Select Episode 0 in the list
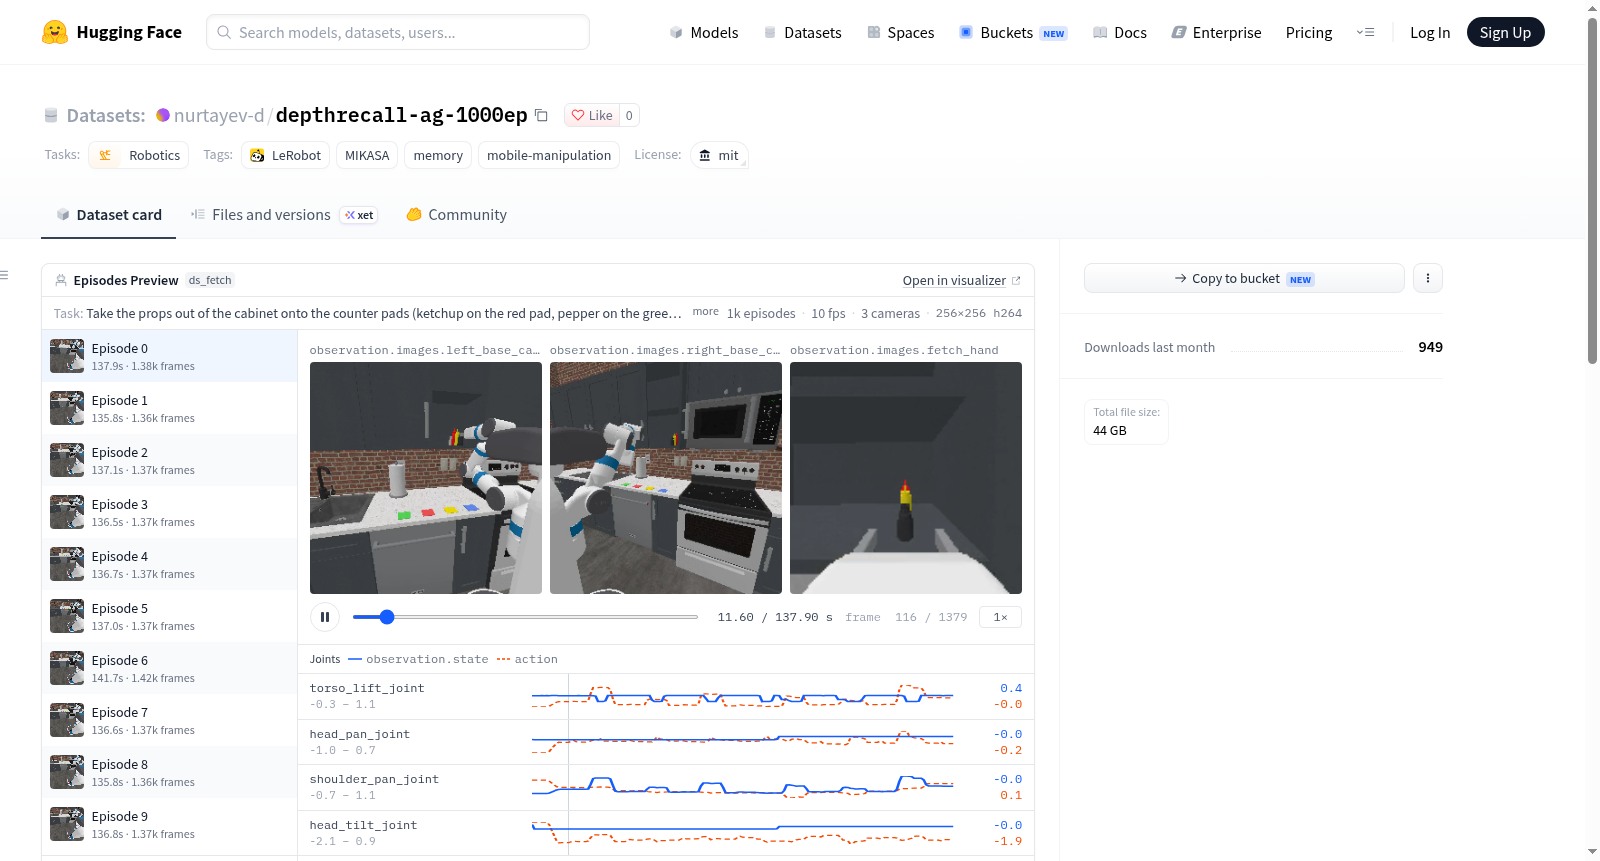This screenshot has width=1600, height=861. pos(170,356)
